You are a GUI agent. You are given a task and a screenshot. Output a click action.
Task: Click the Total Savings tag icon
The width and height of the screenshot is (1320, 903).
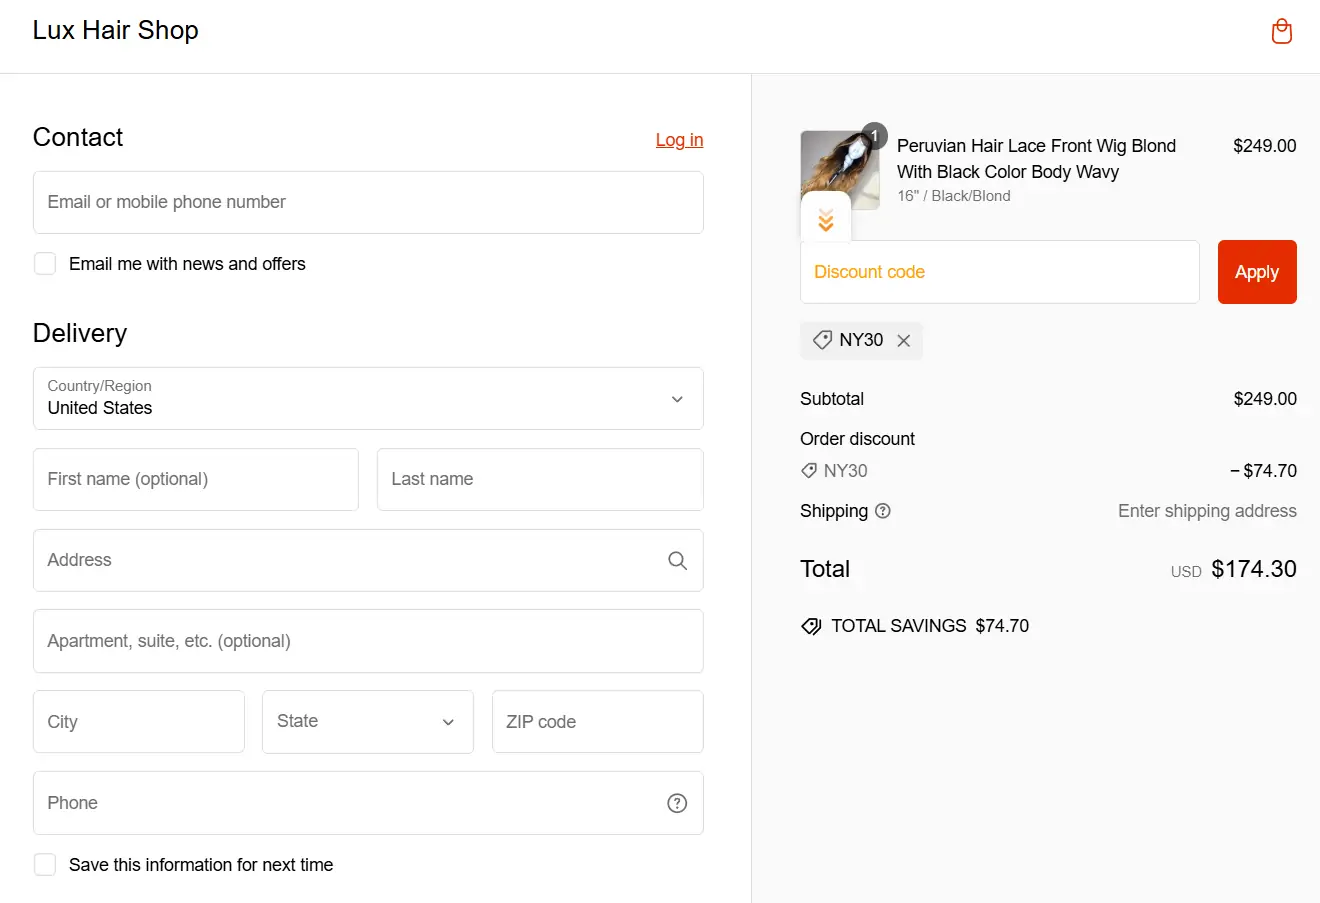811,627
